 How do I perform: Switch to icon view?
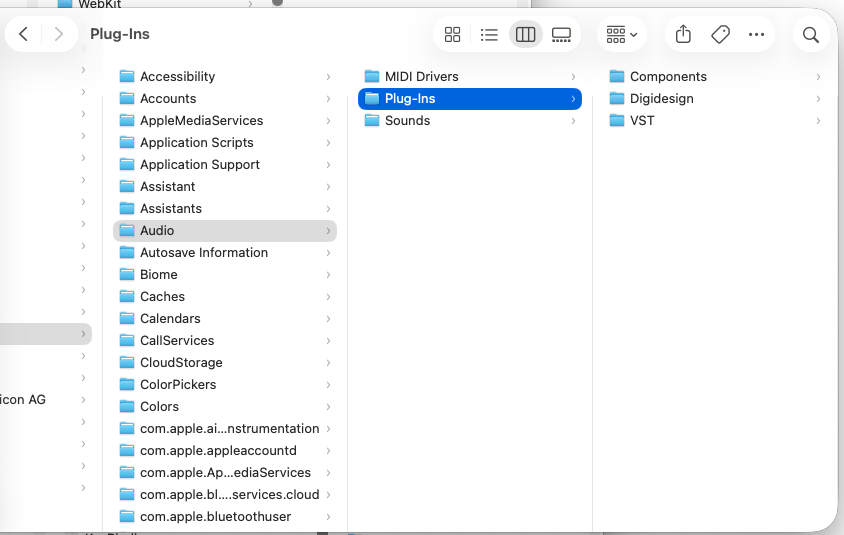point(452,34)
